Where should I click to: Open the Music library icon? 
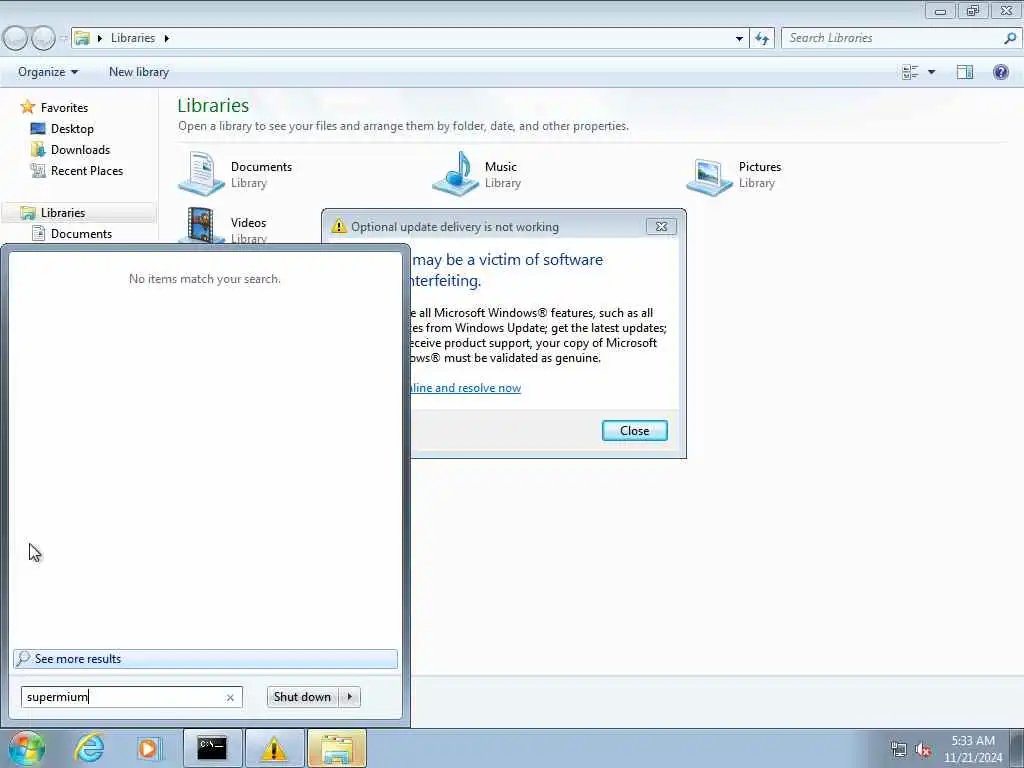pos(456,174)
